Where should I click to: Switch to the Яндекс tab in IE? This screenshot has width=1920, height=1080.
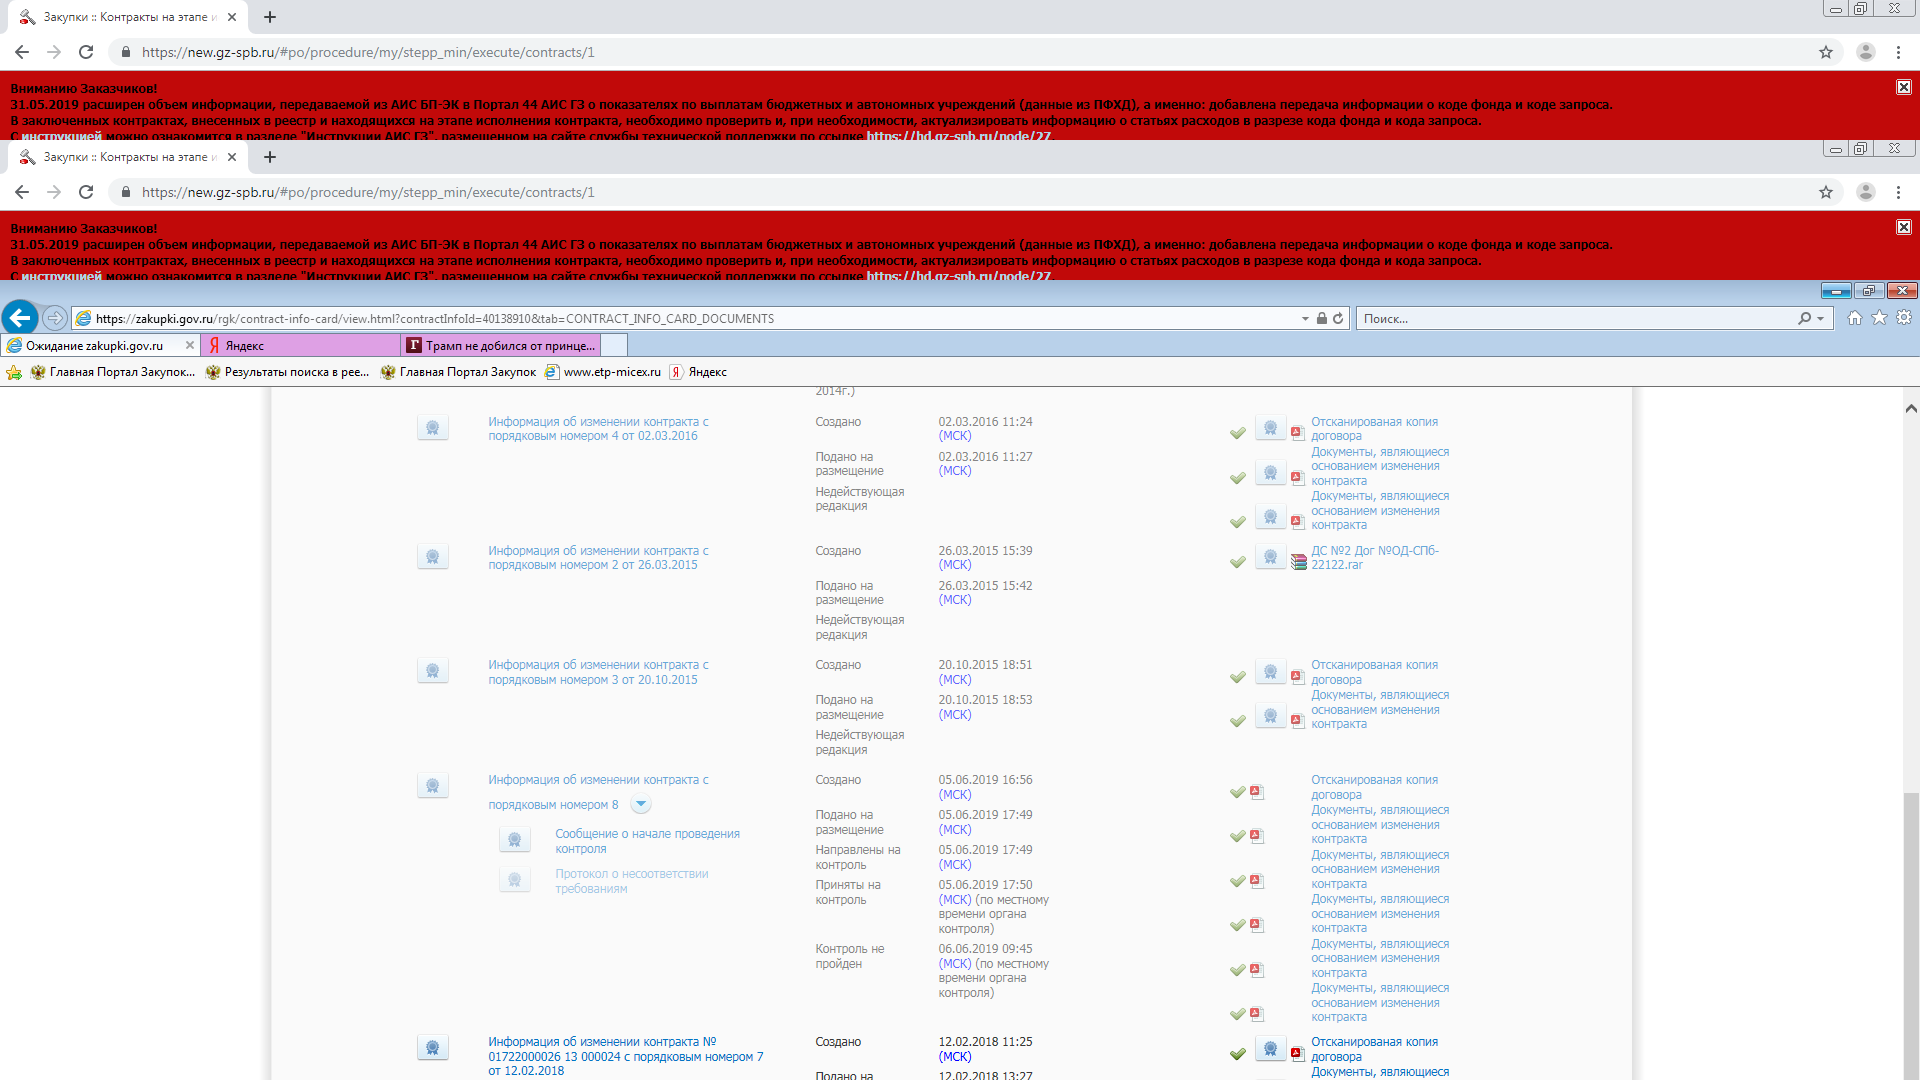point(300,346)
